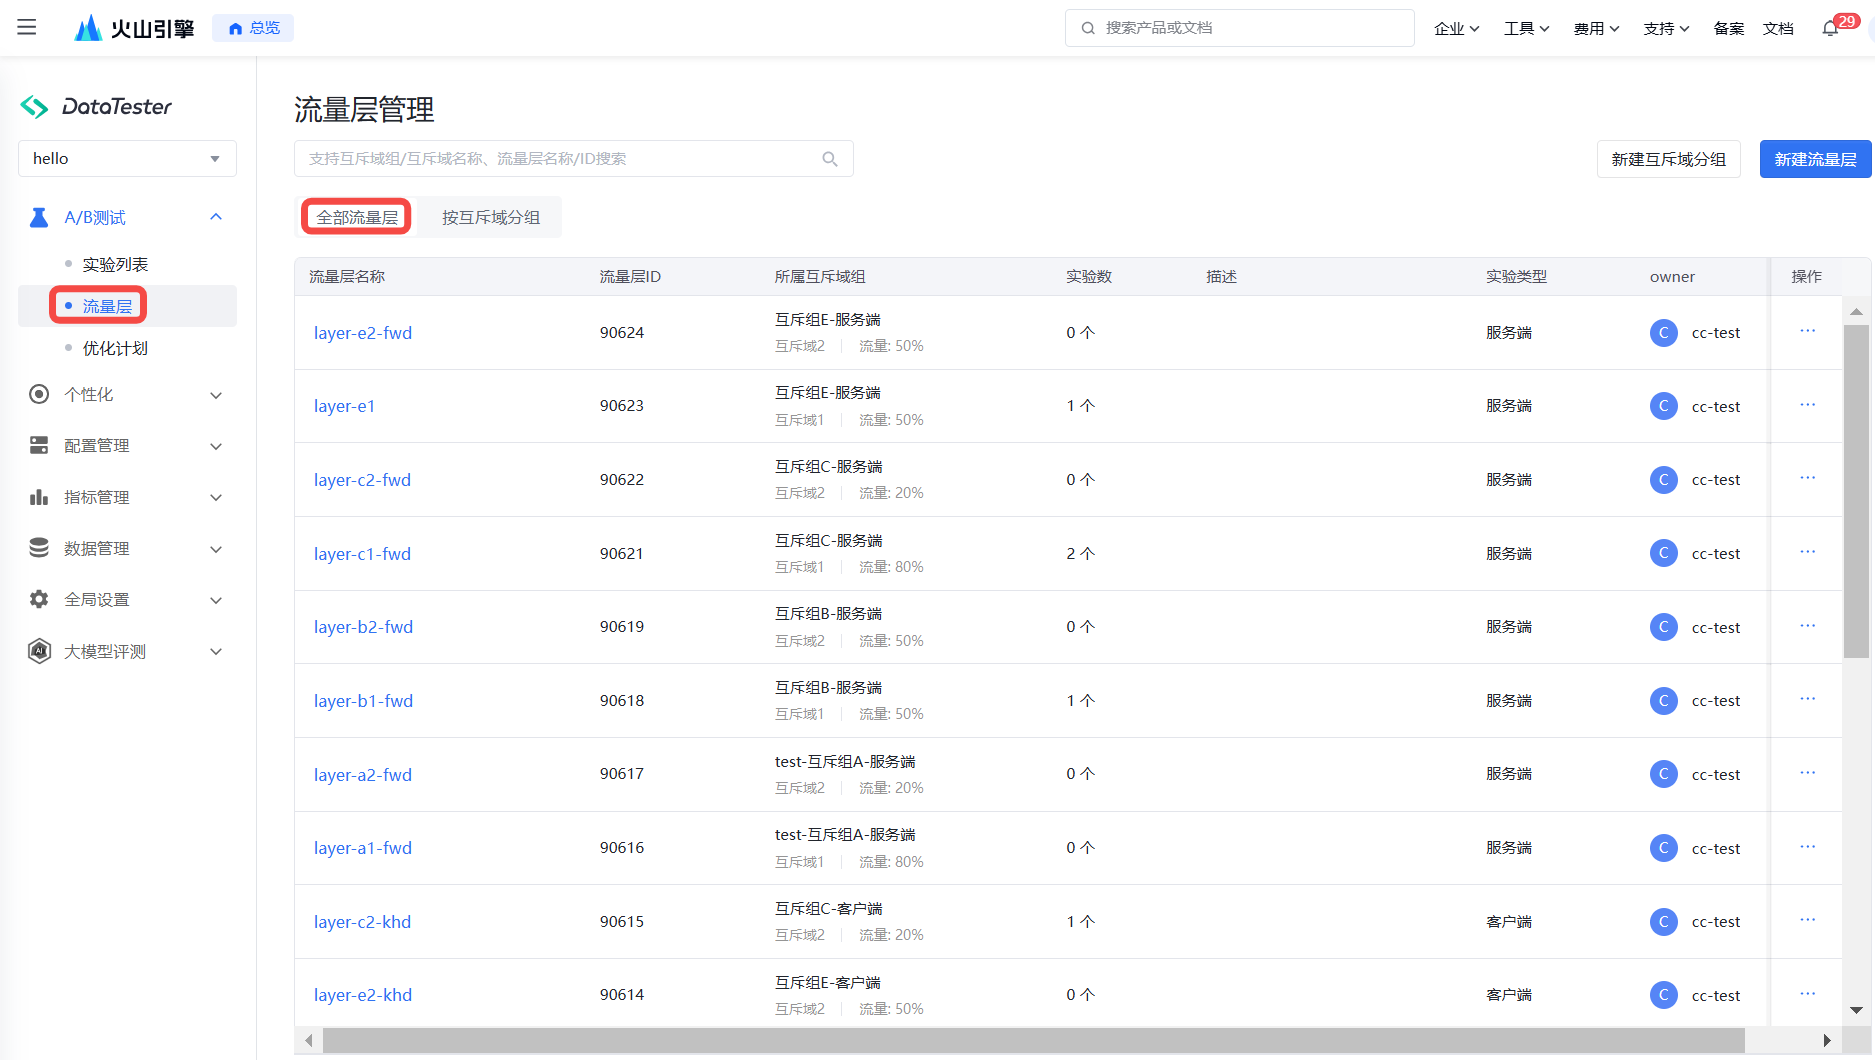
Task: Open the layer-e2-fwd link
Action: point(363,333)
